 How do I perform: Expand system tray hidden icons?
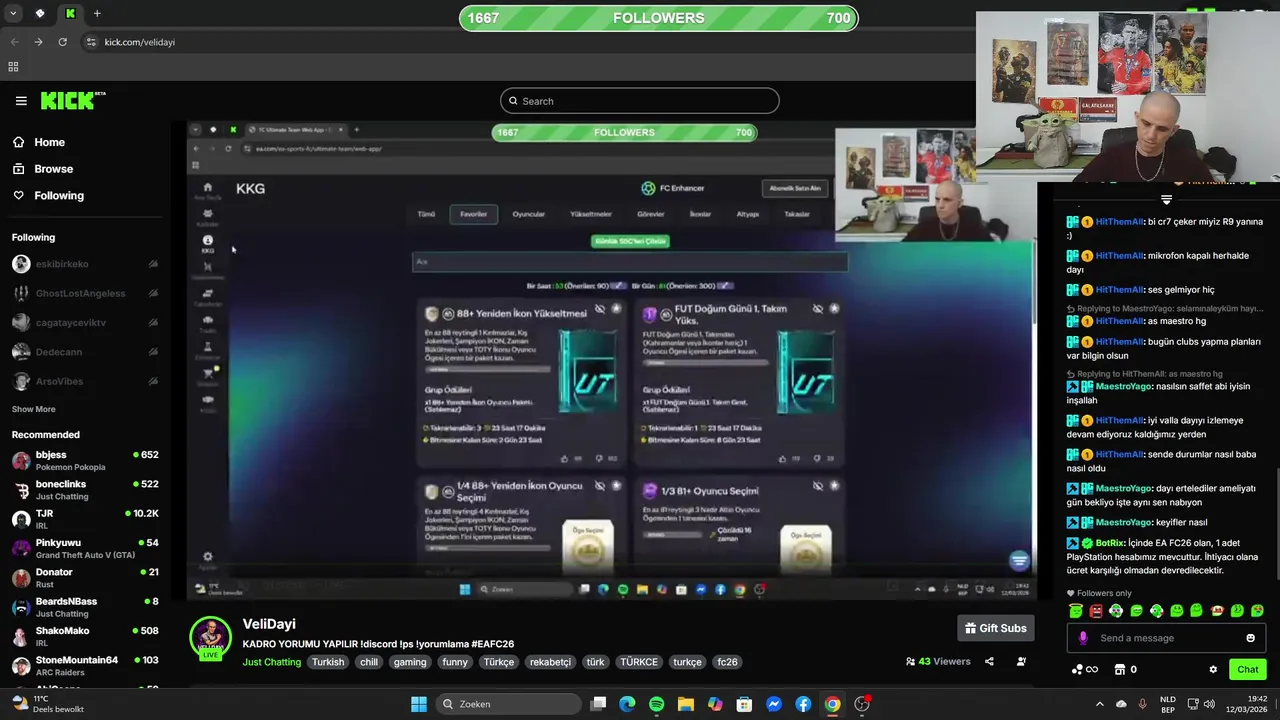click(x=1100, y=704)
